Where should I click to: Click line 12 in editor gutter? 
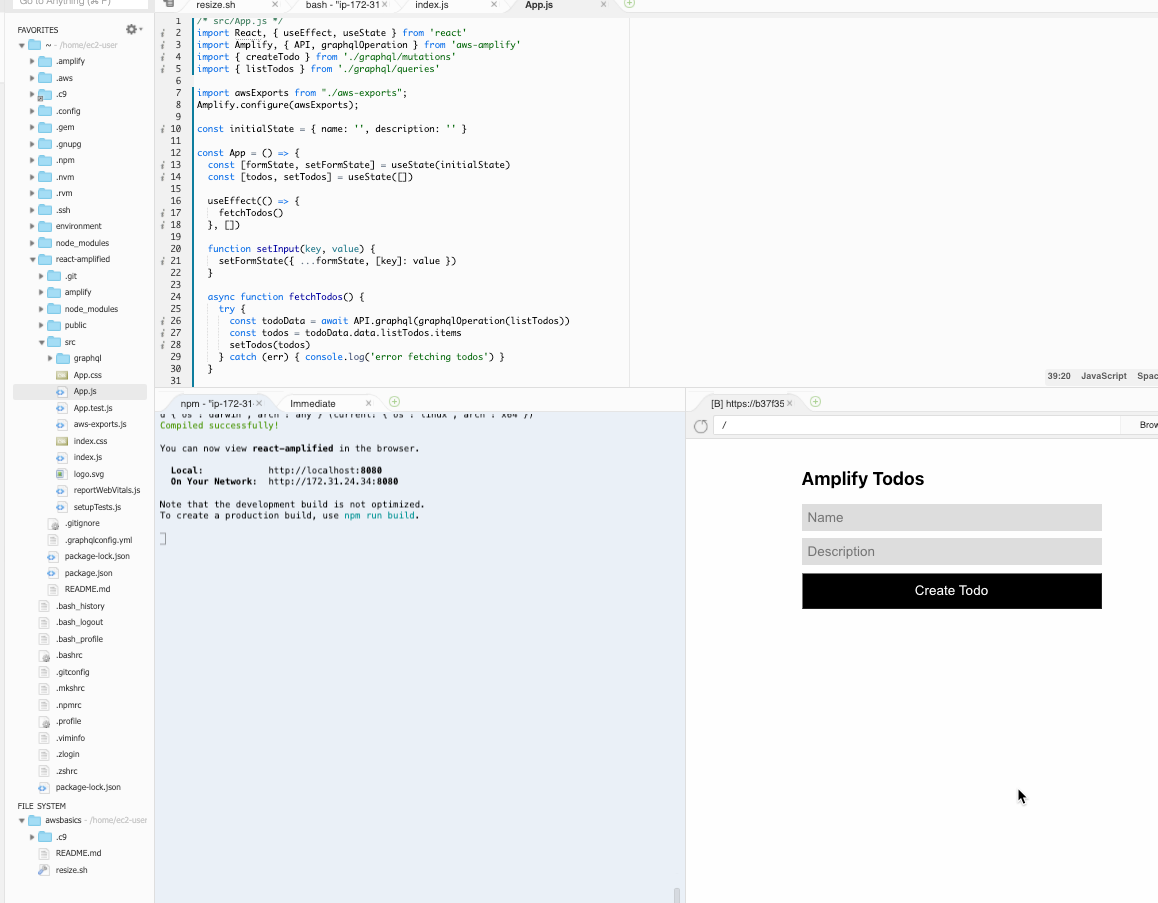coord(176,153)
